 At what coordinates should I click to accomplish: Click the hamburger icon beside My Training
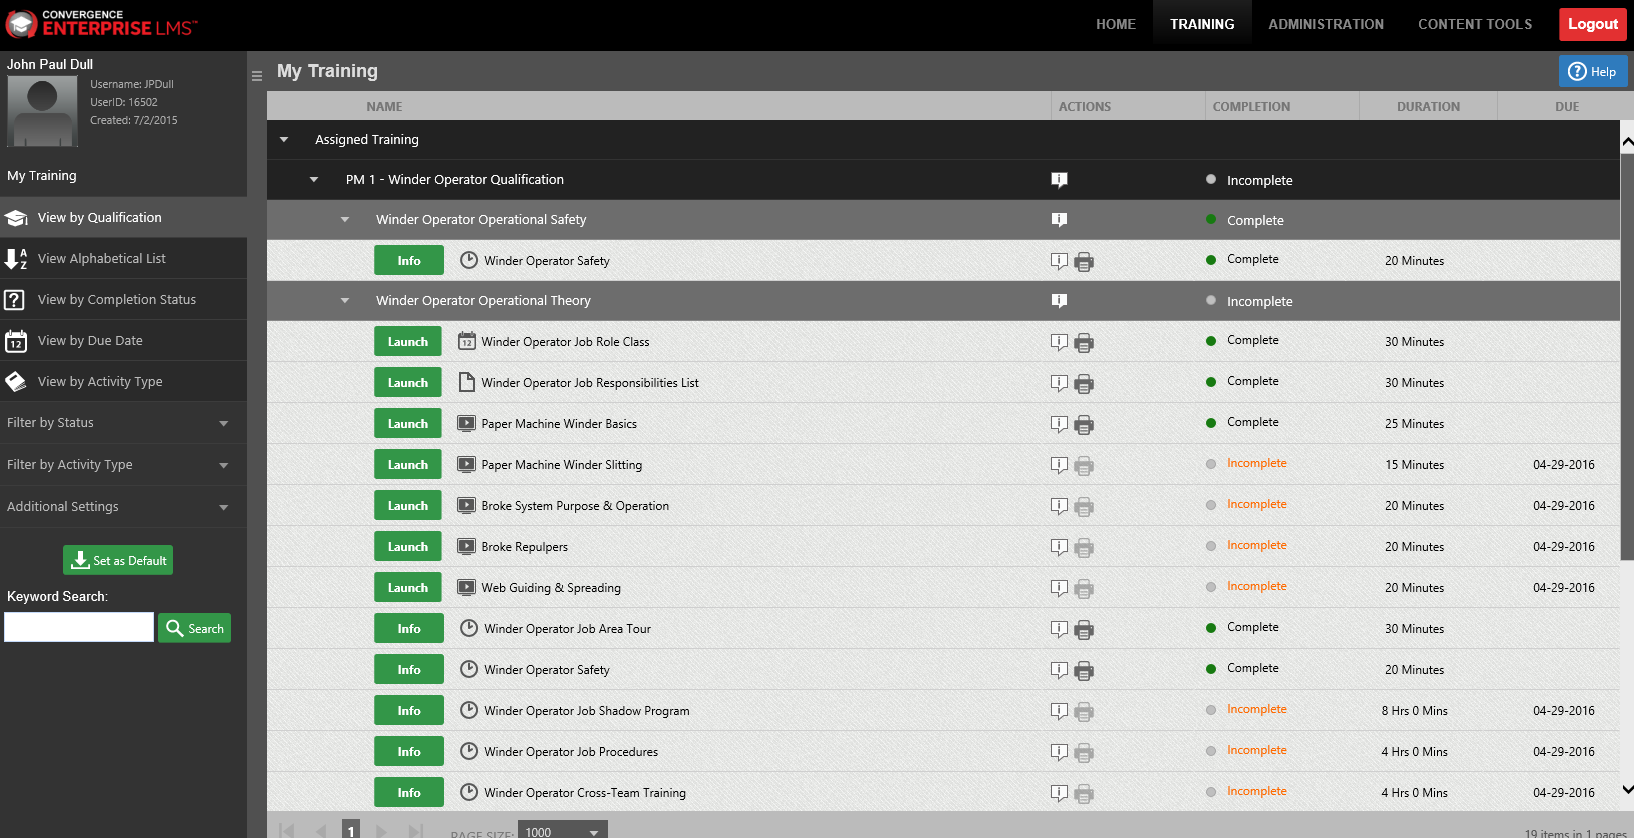[x=257, y=76]
